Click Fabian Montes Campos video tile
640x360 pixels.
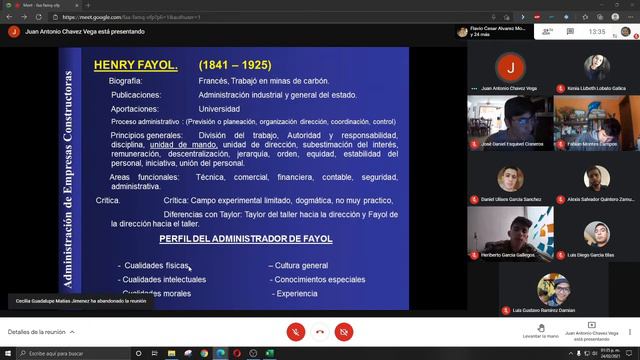pos(597,123)
